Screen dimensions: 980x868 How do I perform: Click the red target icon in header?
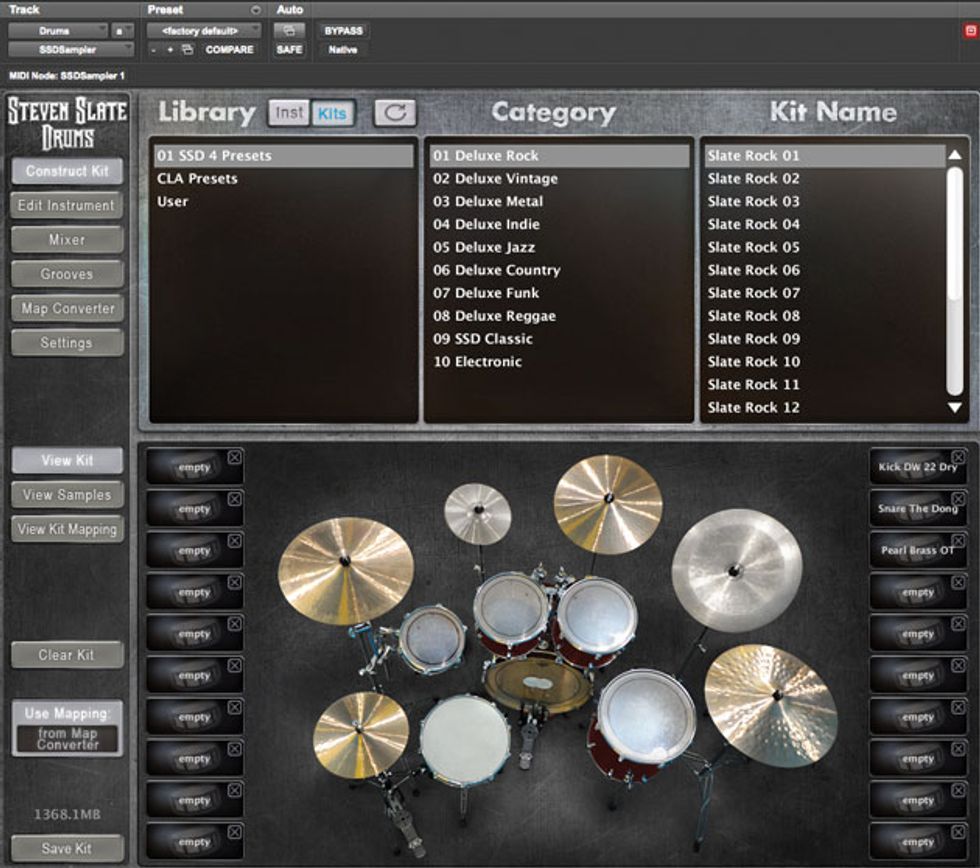tap(971, 31)
